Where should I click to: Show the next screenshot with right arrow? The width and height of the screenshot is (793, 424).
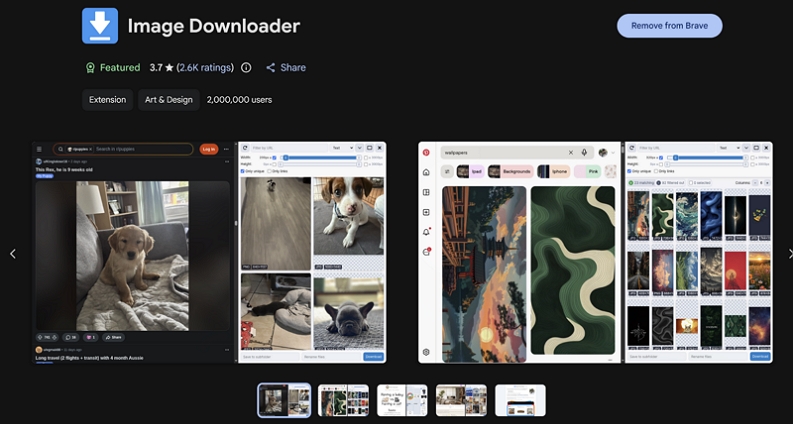pos(789,253)
